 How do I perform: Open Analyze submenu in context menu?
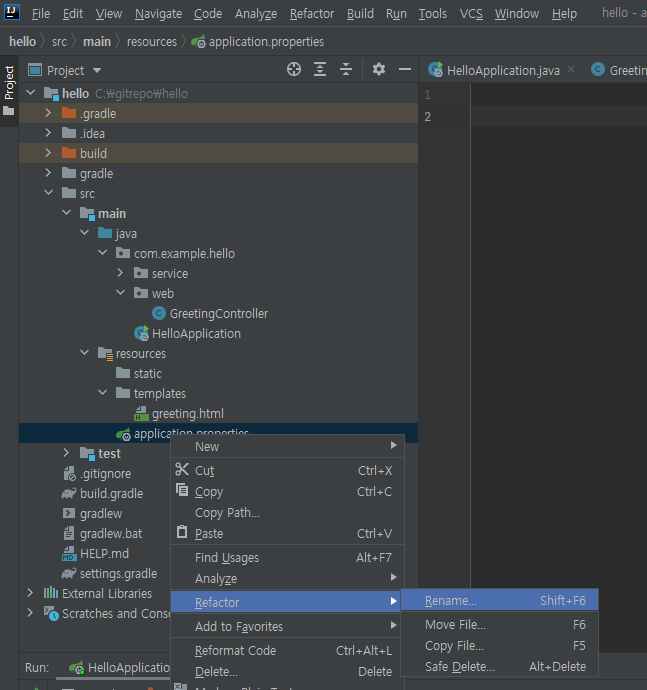pyautogui.click(x=287, y=579)
